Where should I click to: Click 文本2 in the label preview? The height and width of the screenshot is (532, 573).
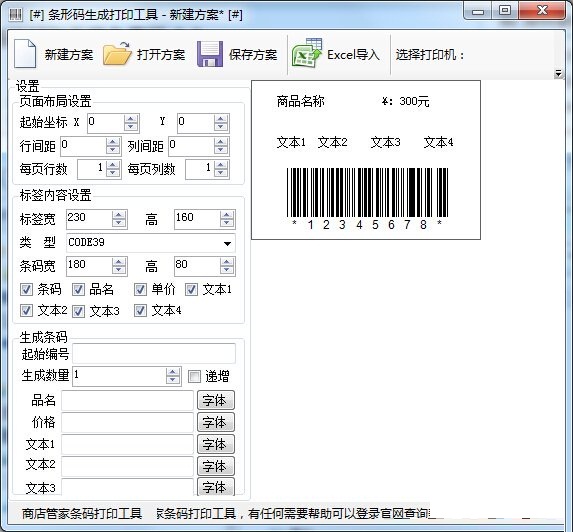pos(333,142)
